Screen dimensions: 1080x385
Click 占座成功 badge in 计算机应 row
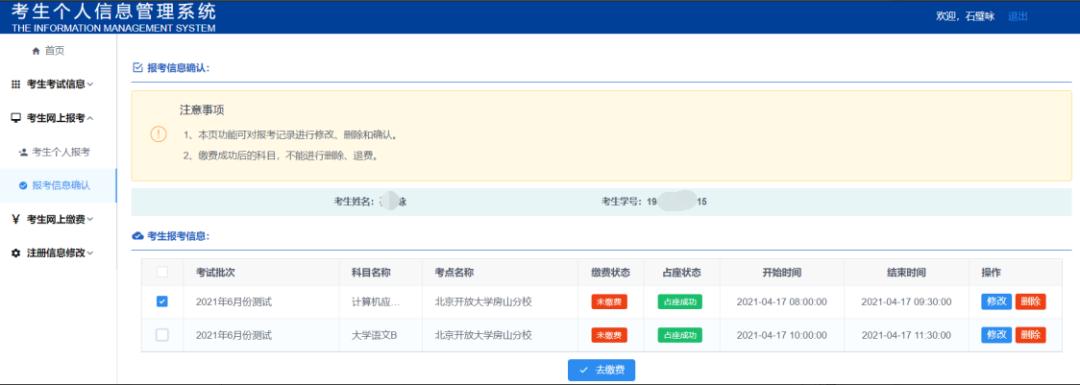[x=680, y=302]
